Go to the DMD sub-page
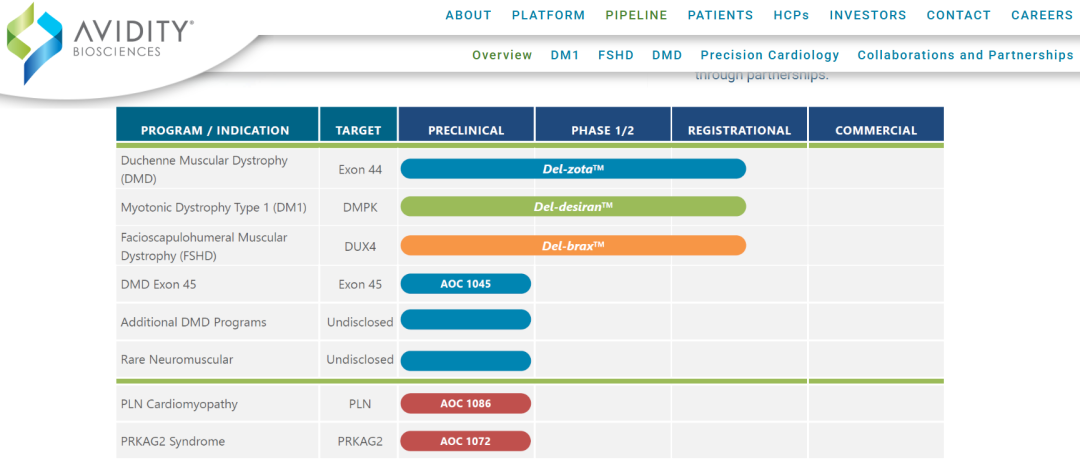The image size is (1080, 460). pos(667,55)
